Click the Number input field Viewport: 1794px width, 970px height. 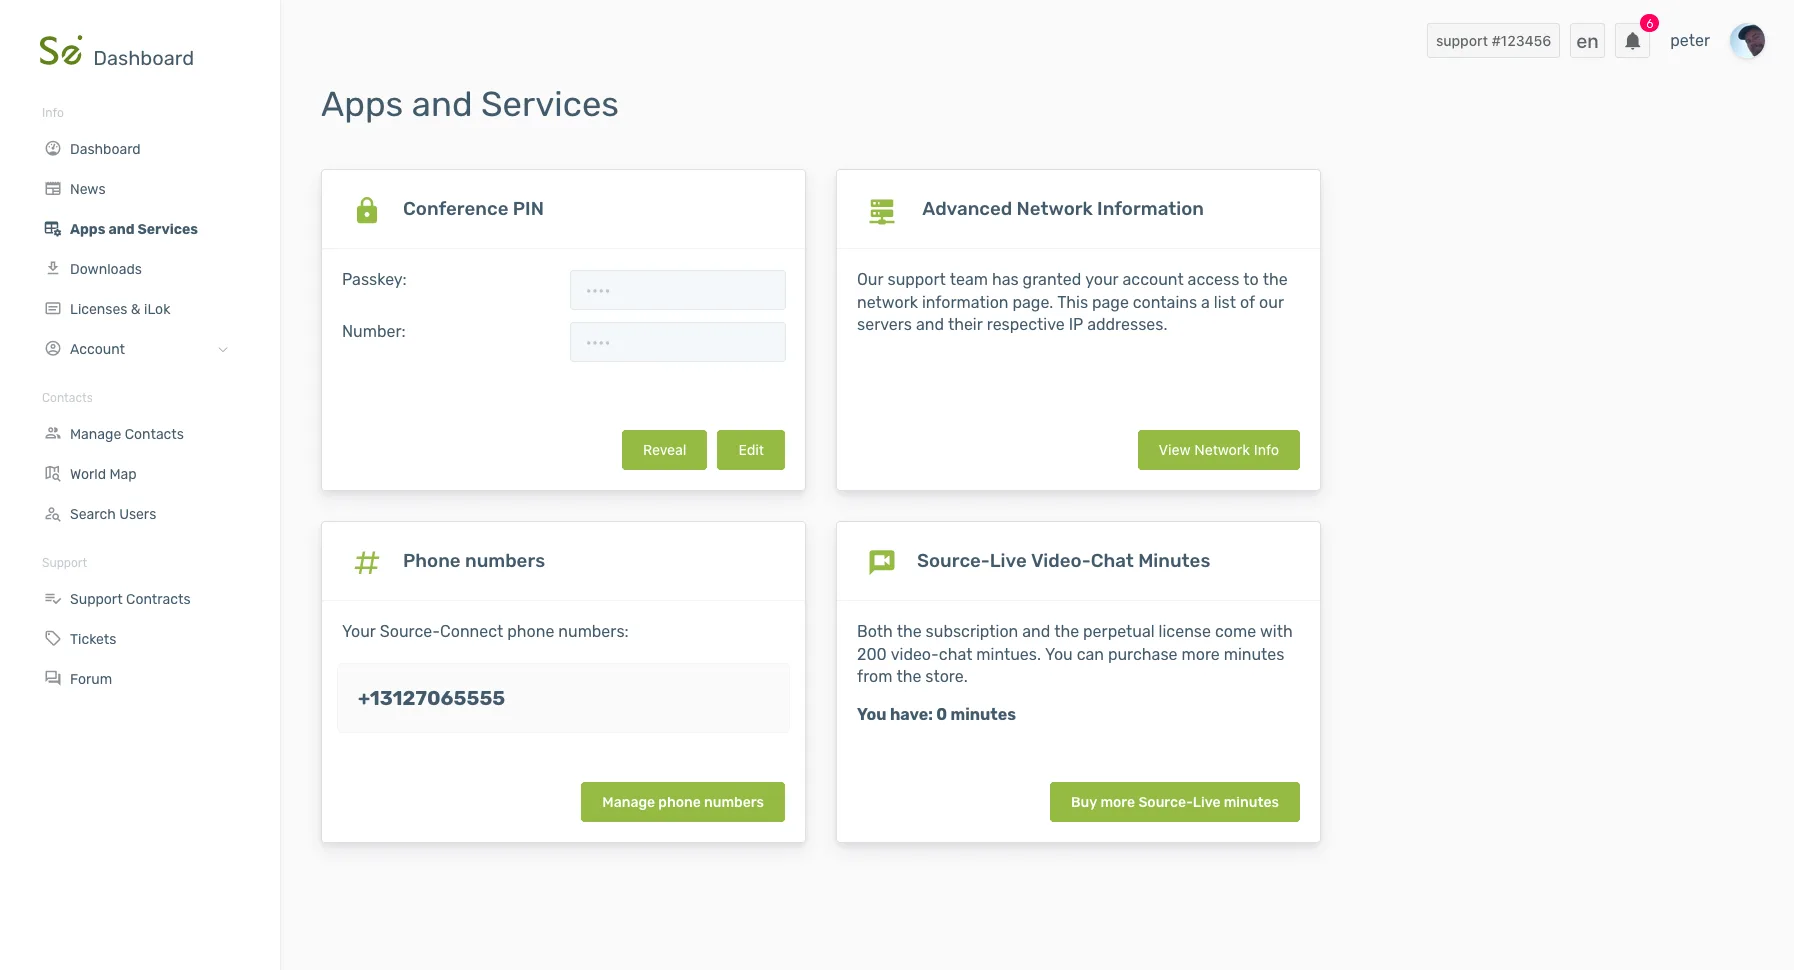pos(678,342)
